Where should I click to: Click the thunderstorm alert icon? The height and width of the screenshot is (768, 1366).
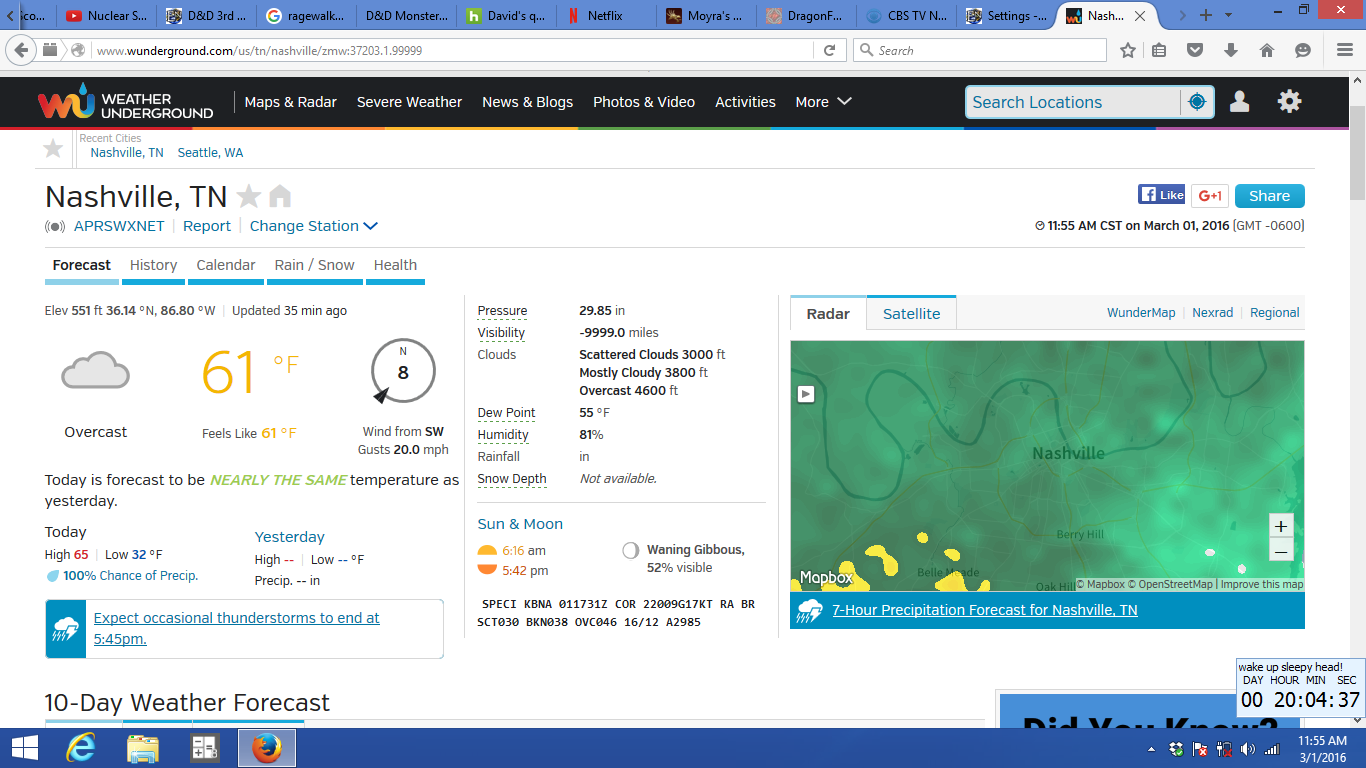65,628
